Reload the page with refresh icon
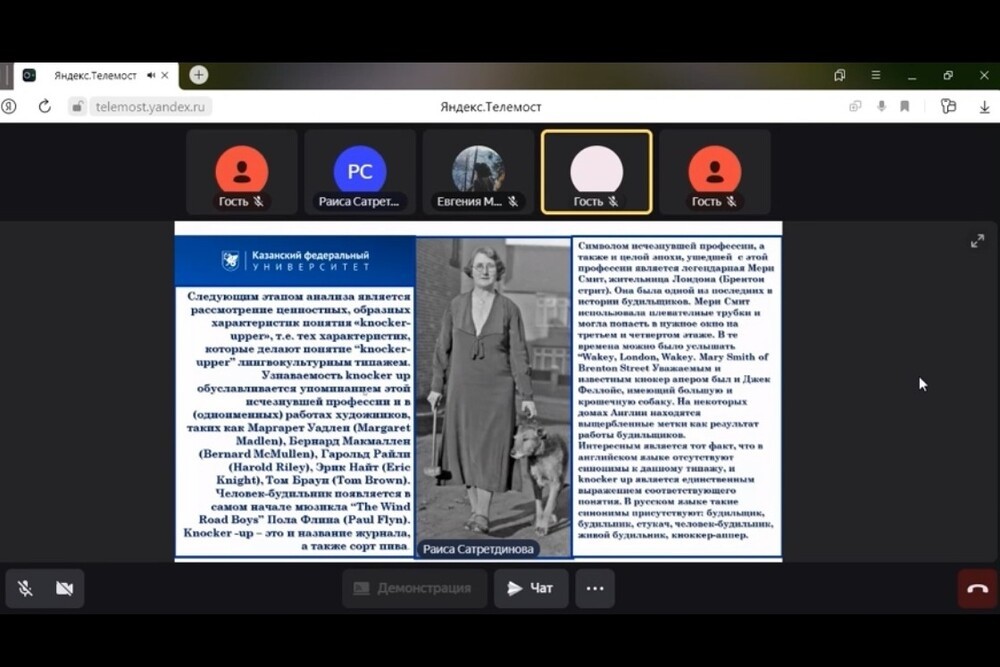1000x667 pixels. tap(44, 106)
